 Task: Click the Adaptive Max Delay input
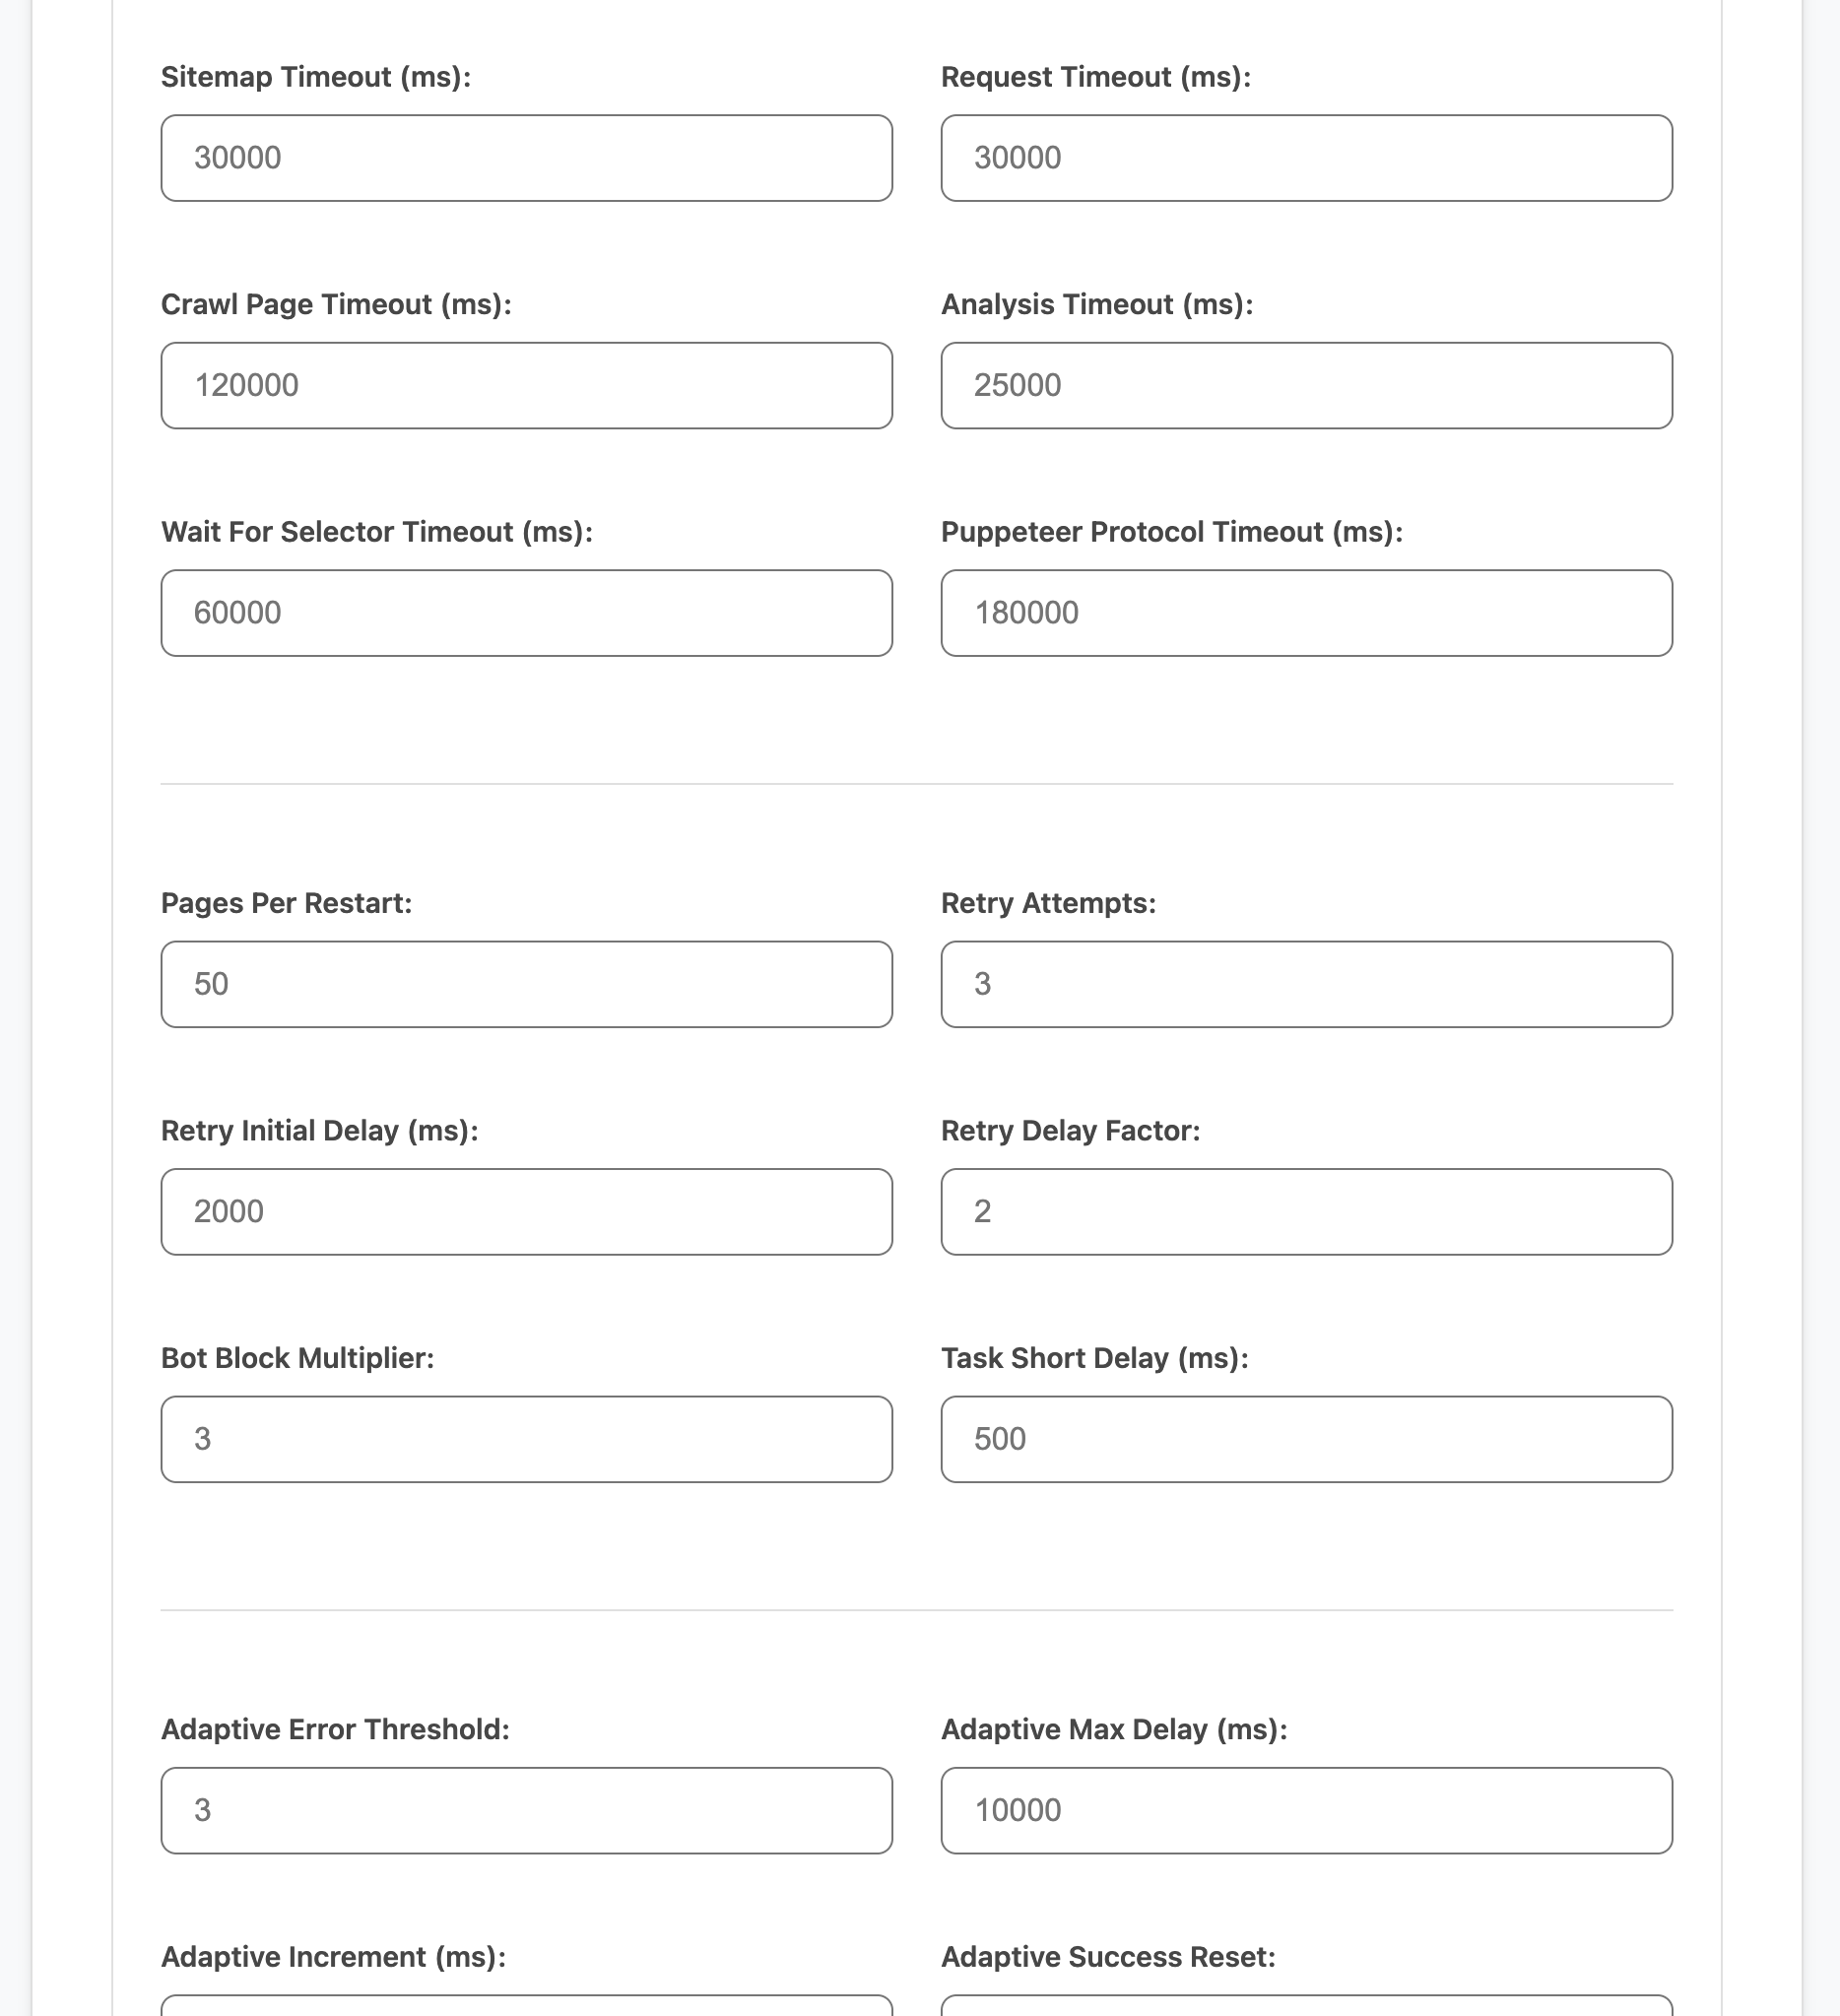coord(1306,1810)
